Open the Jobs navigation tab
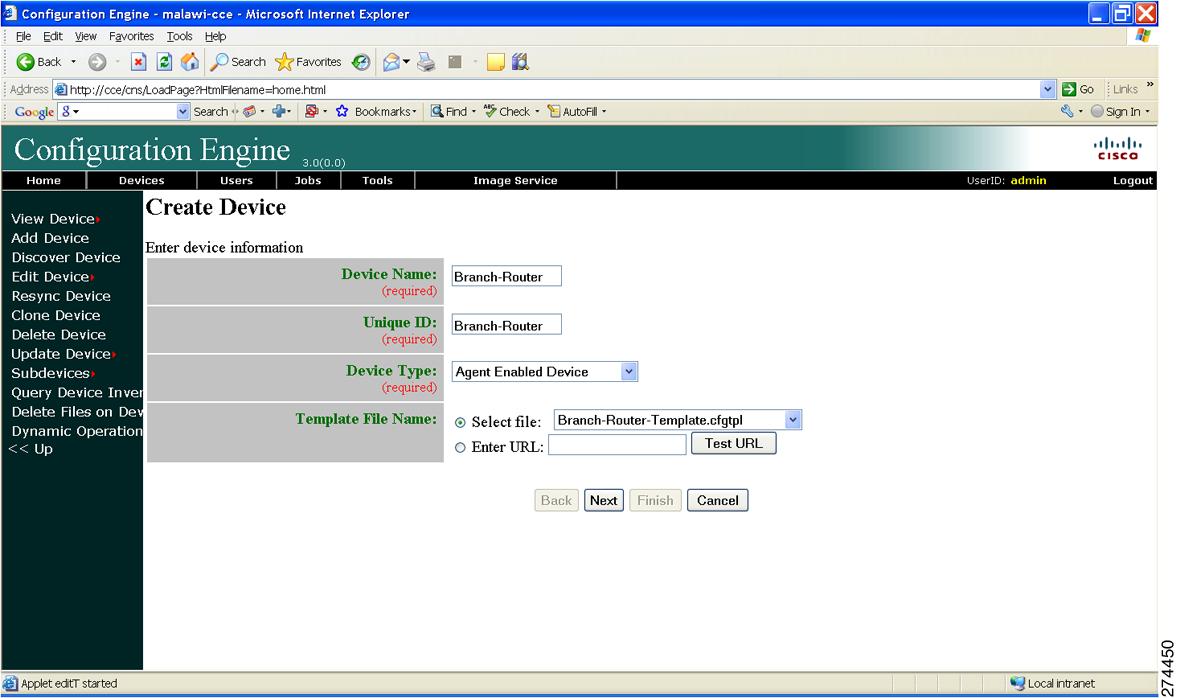1180x698 pixels. (308, 181)
